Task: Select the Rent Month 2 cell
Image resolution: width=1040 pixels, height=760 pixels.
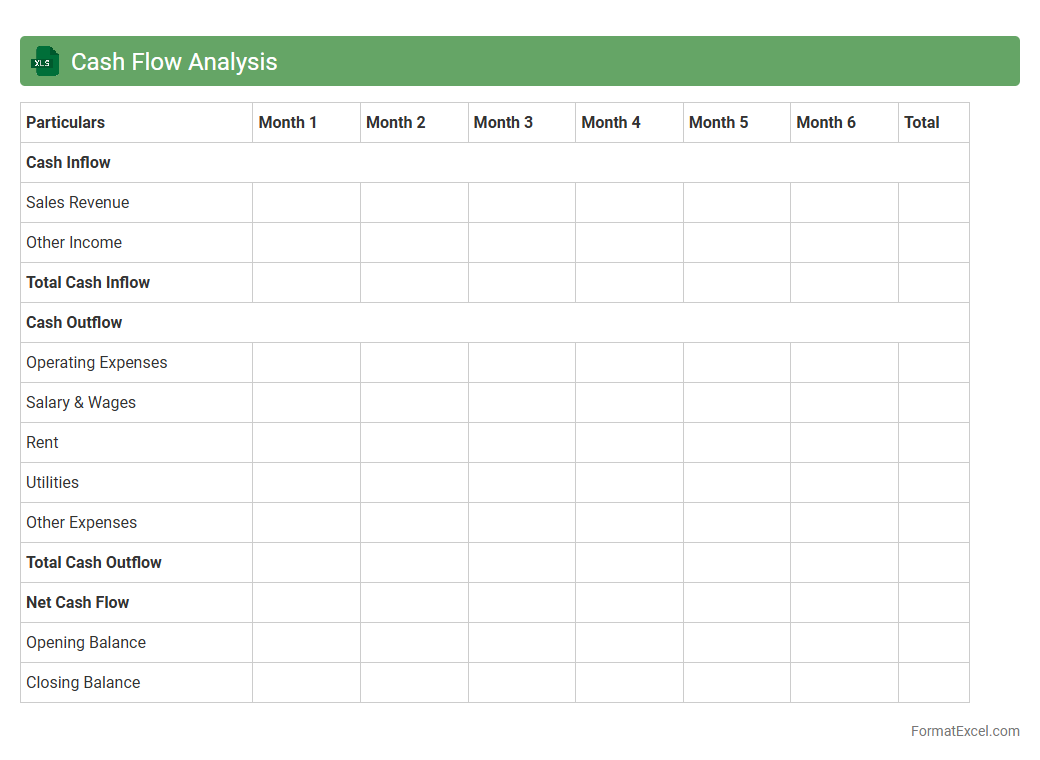Action: click(414, 442)
